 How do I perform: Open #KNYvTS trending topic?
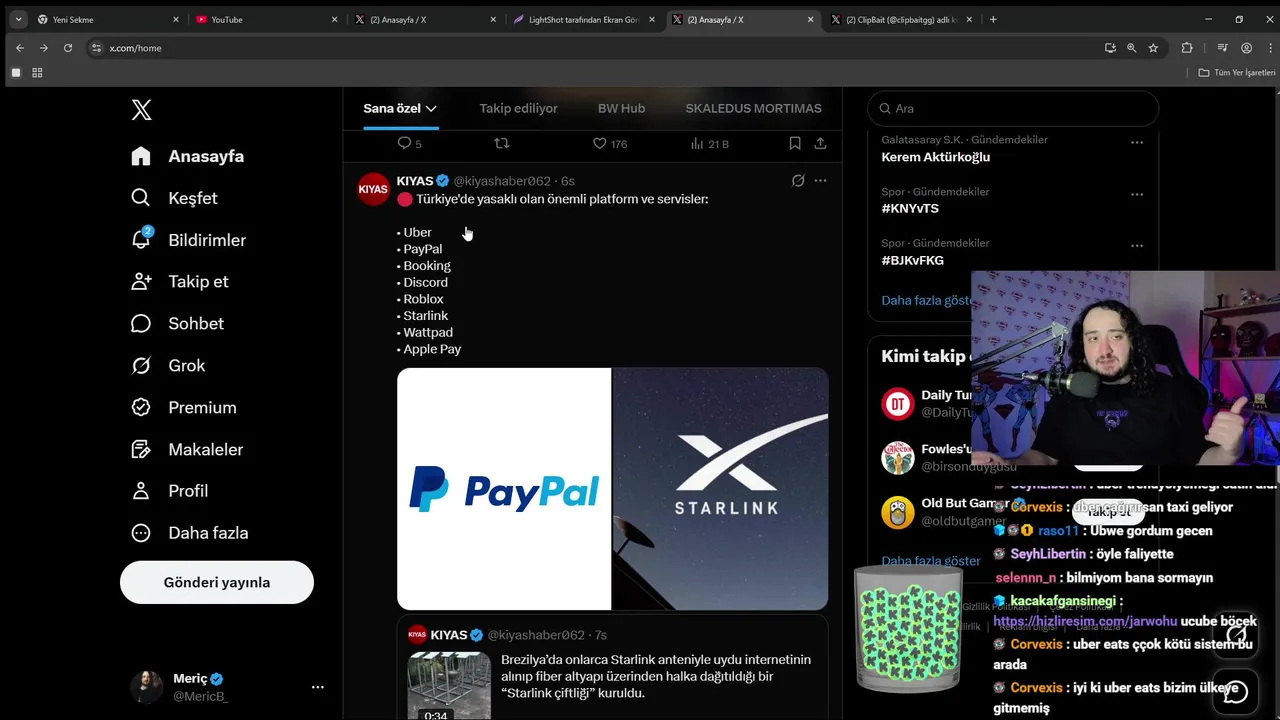coord(910,209)
